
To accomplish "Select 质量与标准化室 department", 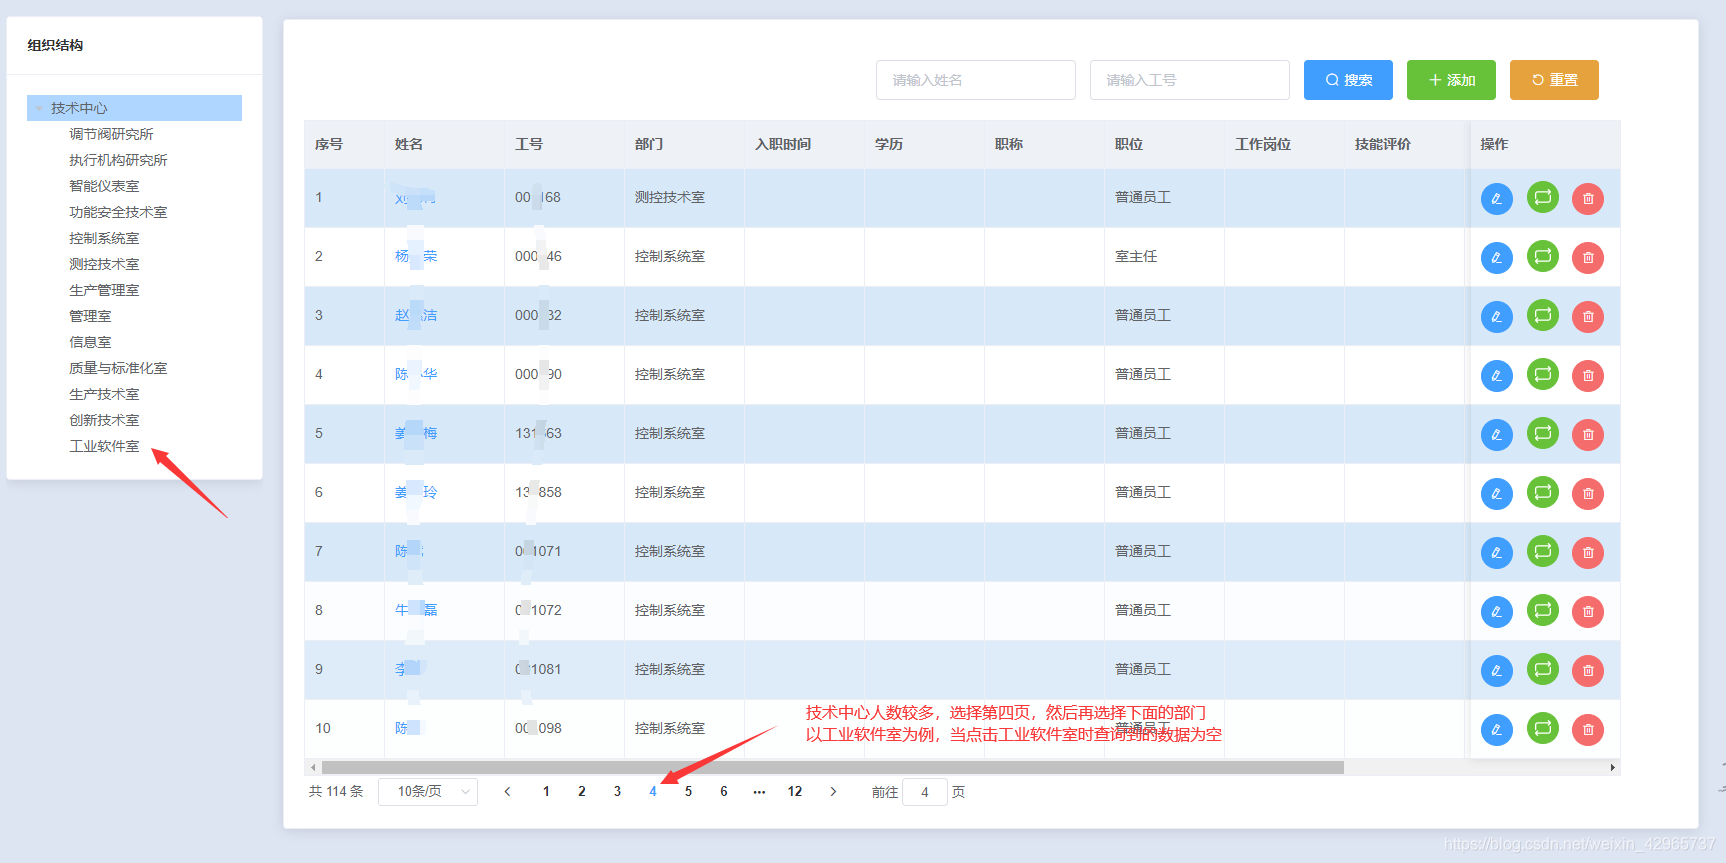I will (x=118, y=368).
